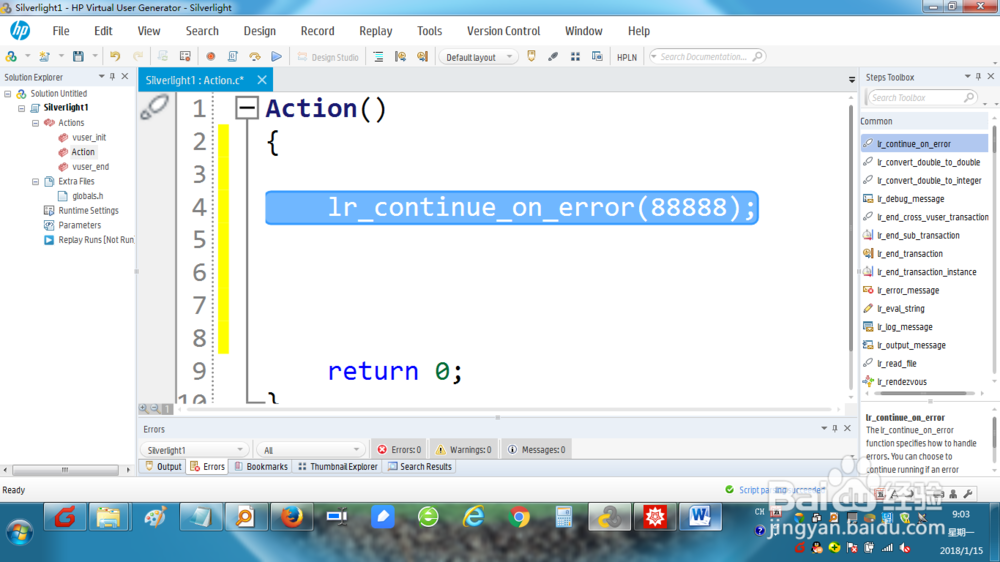
Task: Close the Silverlight1 : Action.c tab
Action: pos(261,80)
